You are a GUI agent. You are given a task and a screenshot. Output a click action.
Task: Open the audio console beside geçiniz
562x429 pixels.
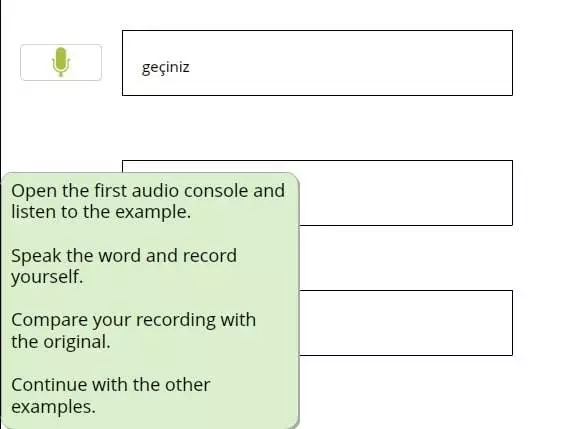[61, 62]
